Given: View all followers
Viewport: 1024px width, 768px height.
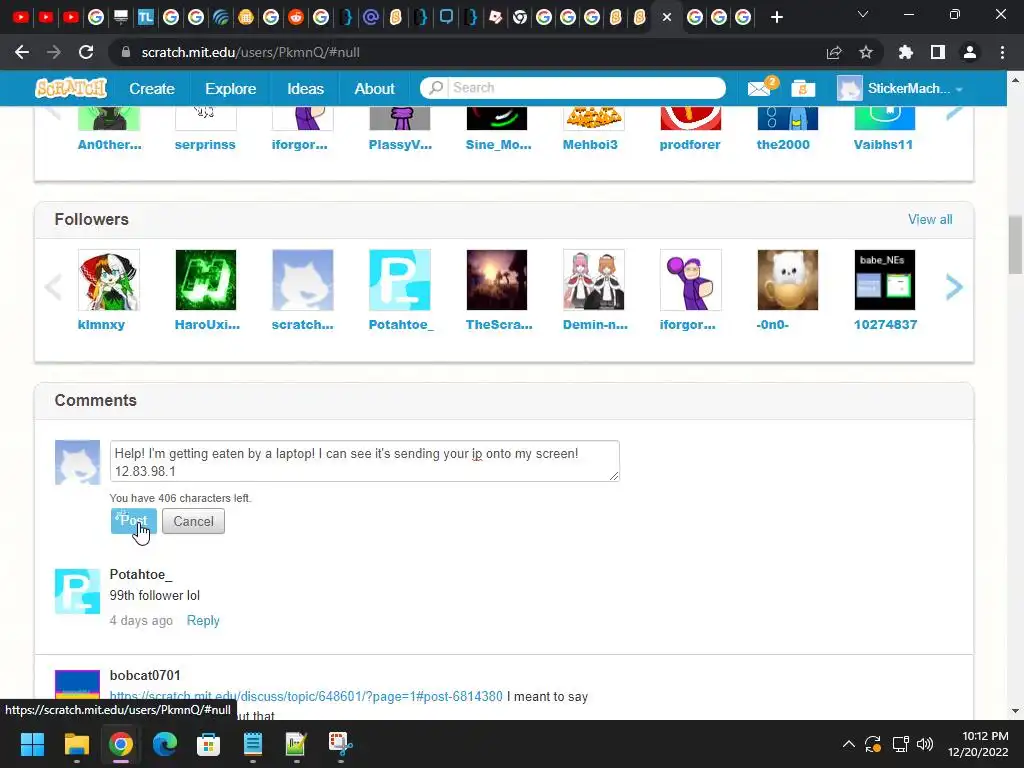Looking at the screenshot, I should coord(930,219).
